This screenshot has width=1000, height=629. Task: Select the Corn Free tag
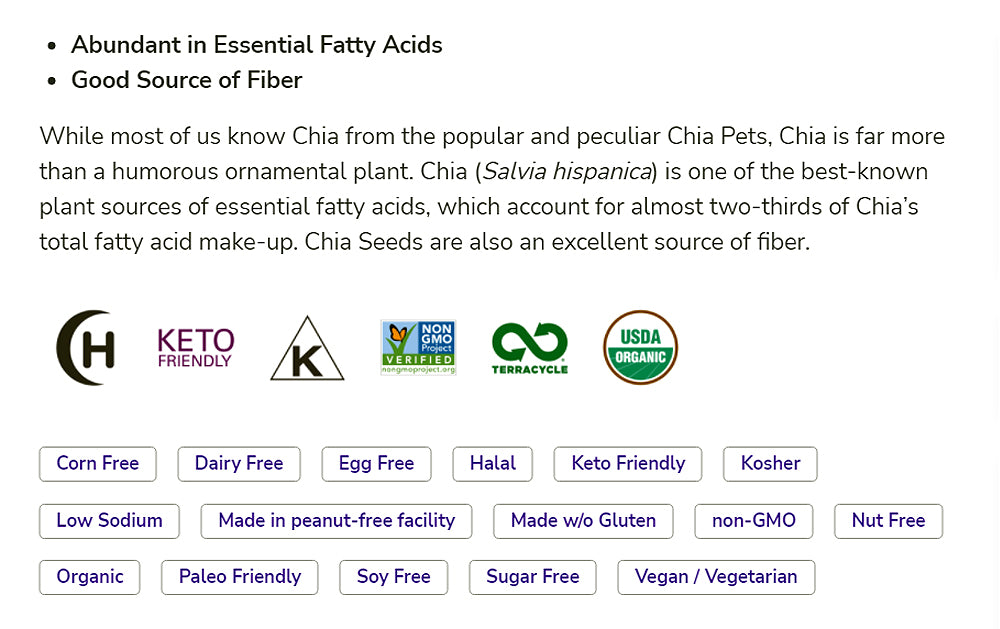(98, 464)
